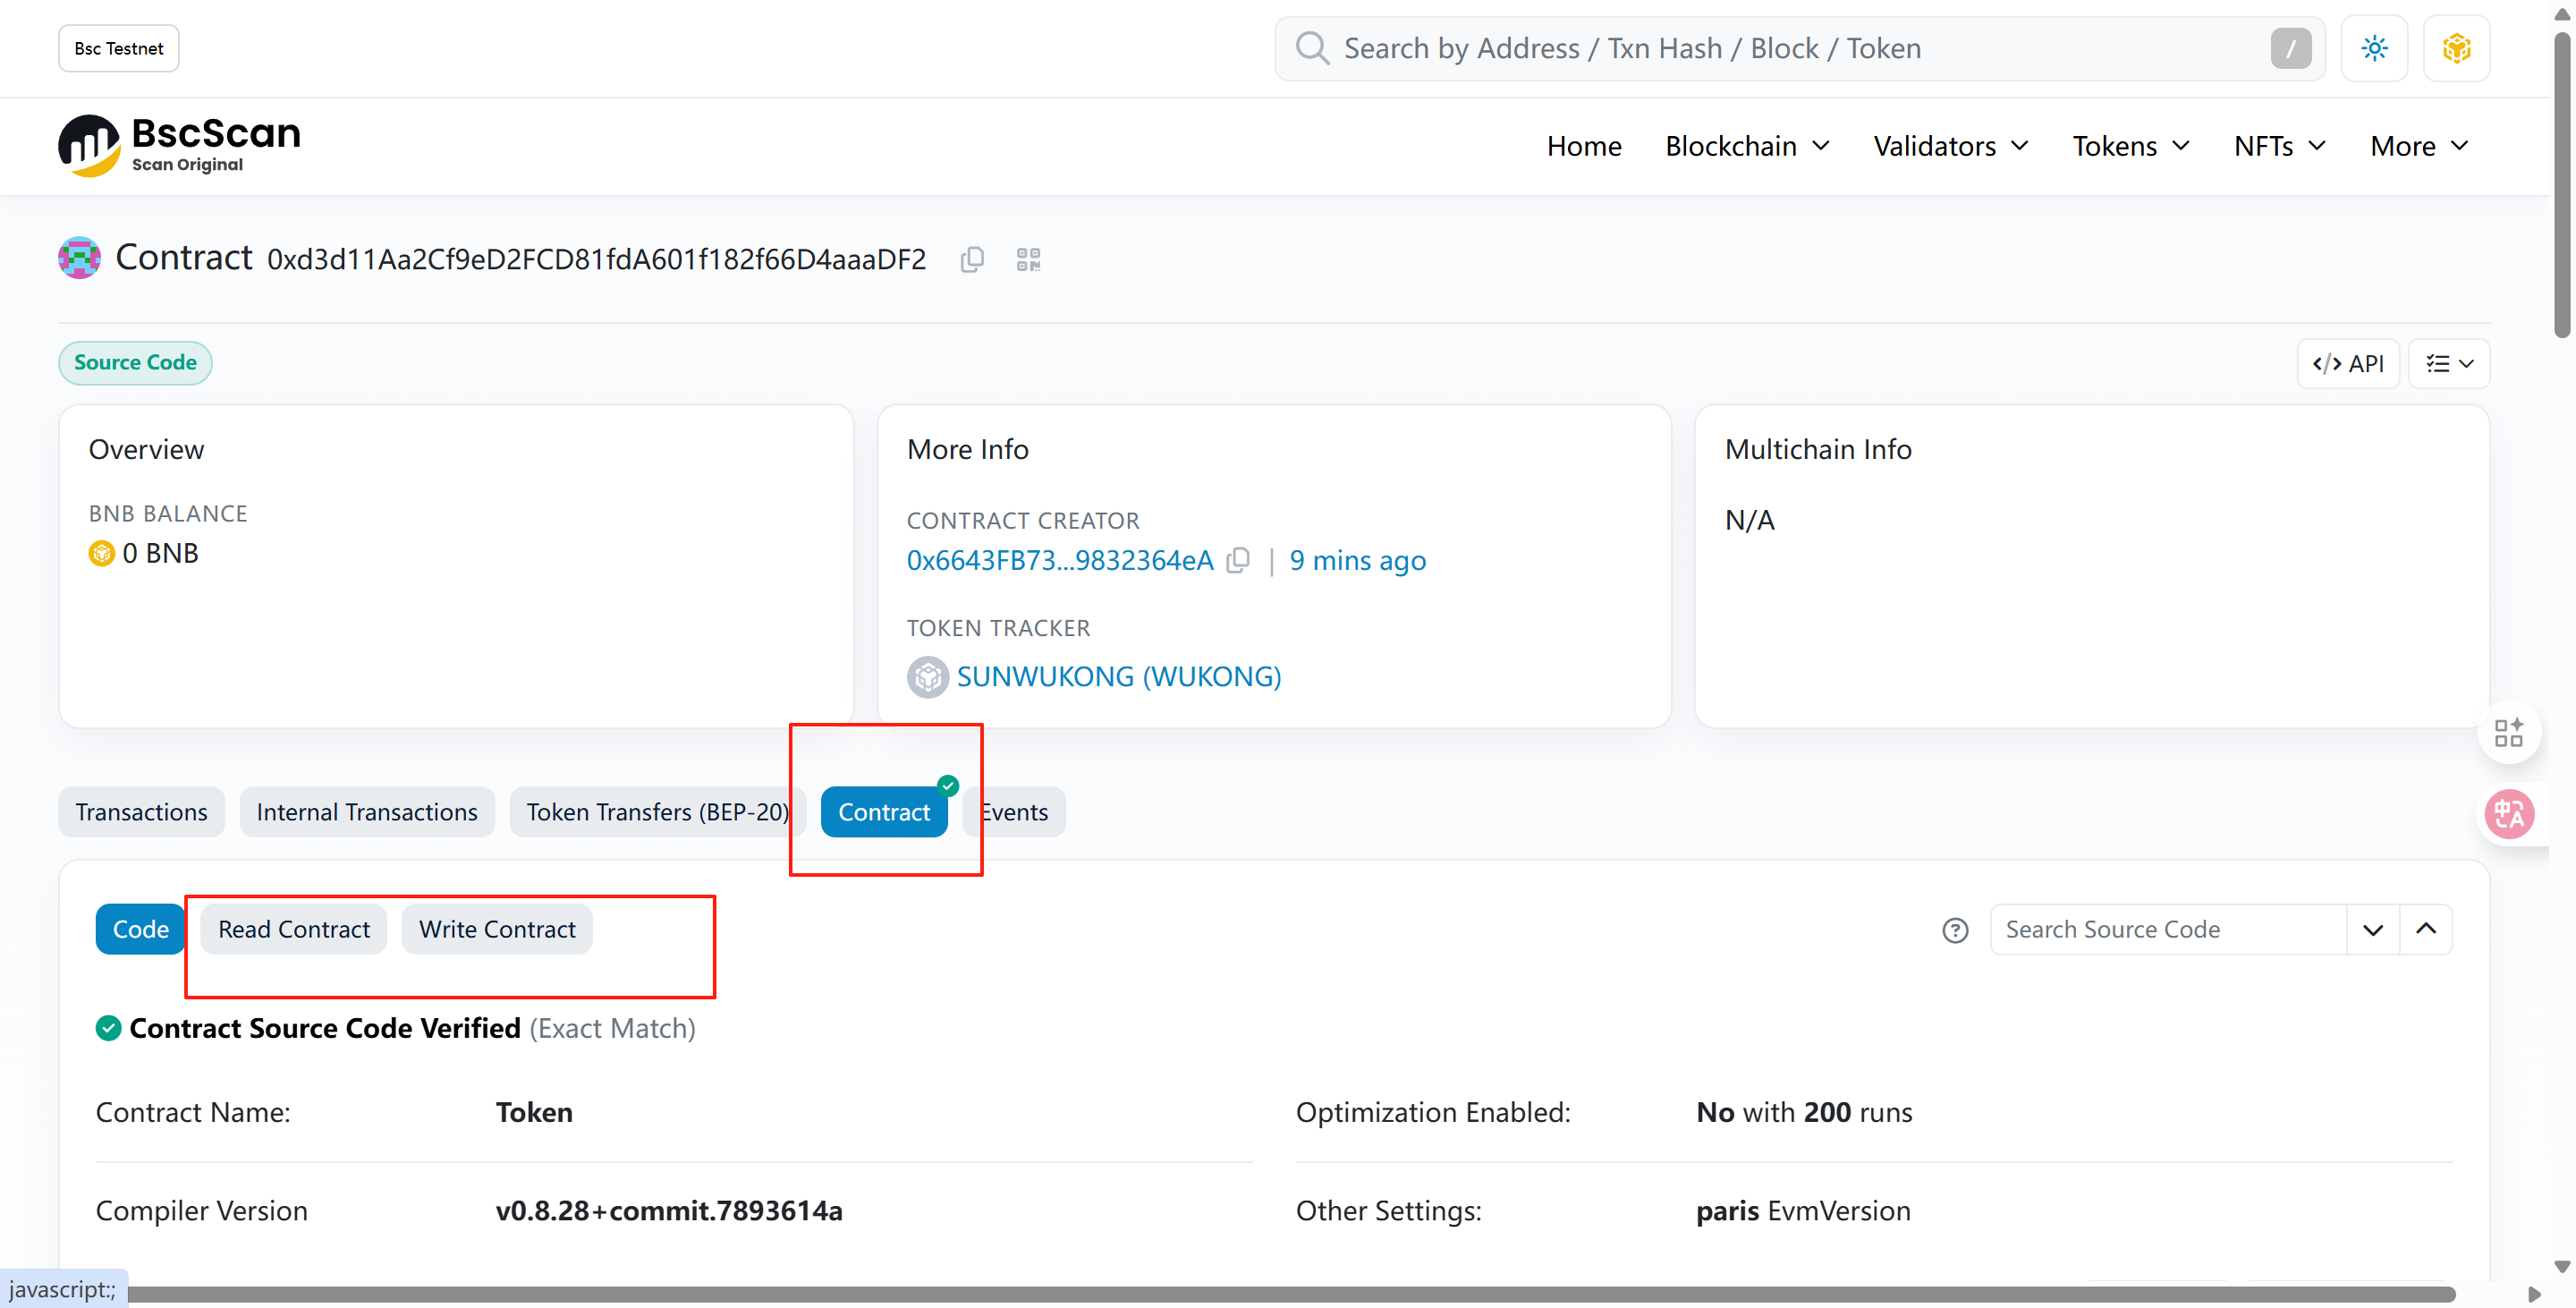The image size is (2576, 1308).
Task: Toggle the light/dark theme sun icon
Action: click(x=2374, y=48)
